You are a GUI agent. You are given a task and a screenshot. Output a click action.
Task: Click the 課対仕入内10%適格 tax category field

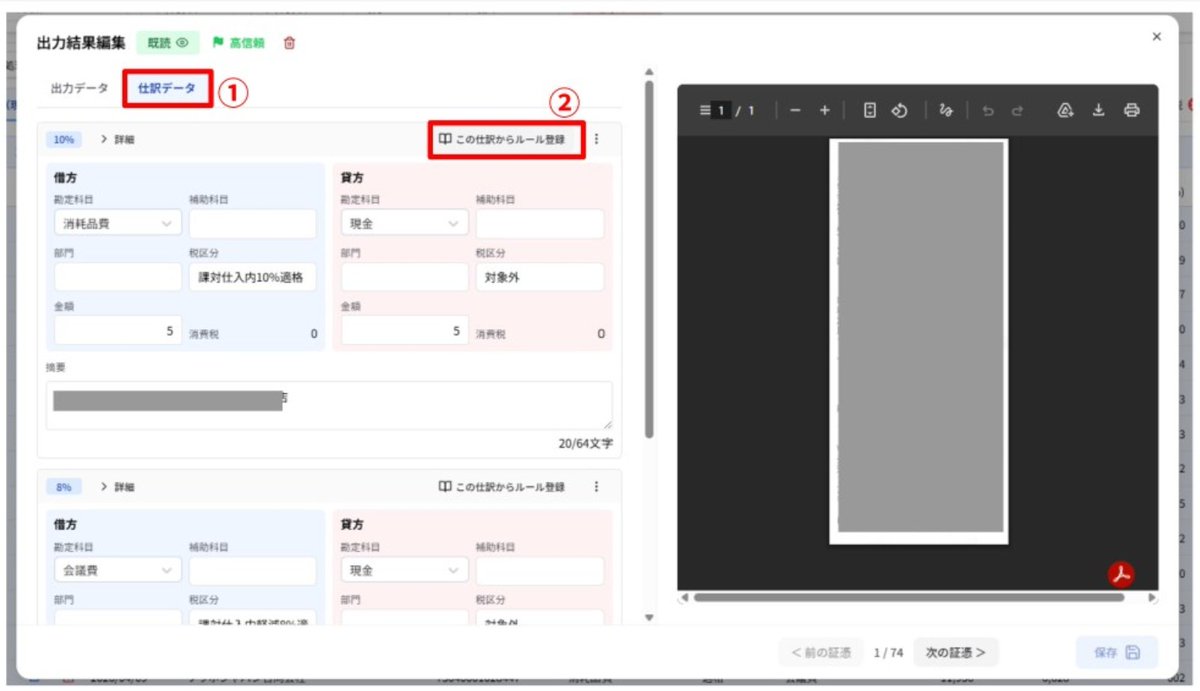click(252, 277)
